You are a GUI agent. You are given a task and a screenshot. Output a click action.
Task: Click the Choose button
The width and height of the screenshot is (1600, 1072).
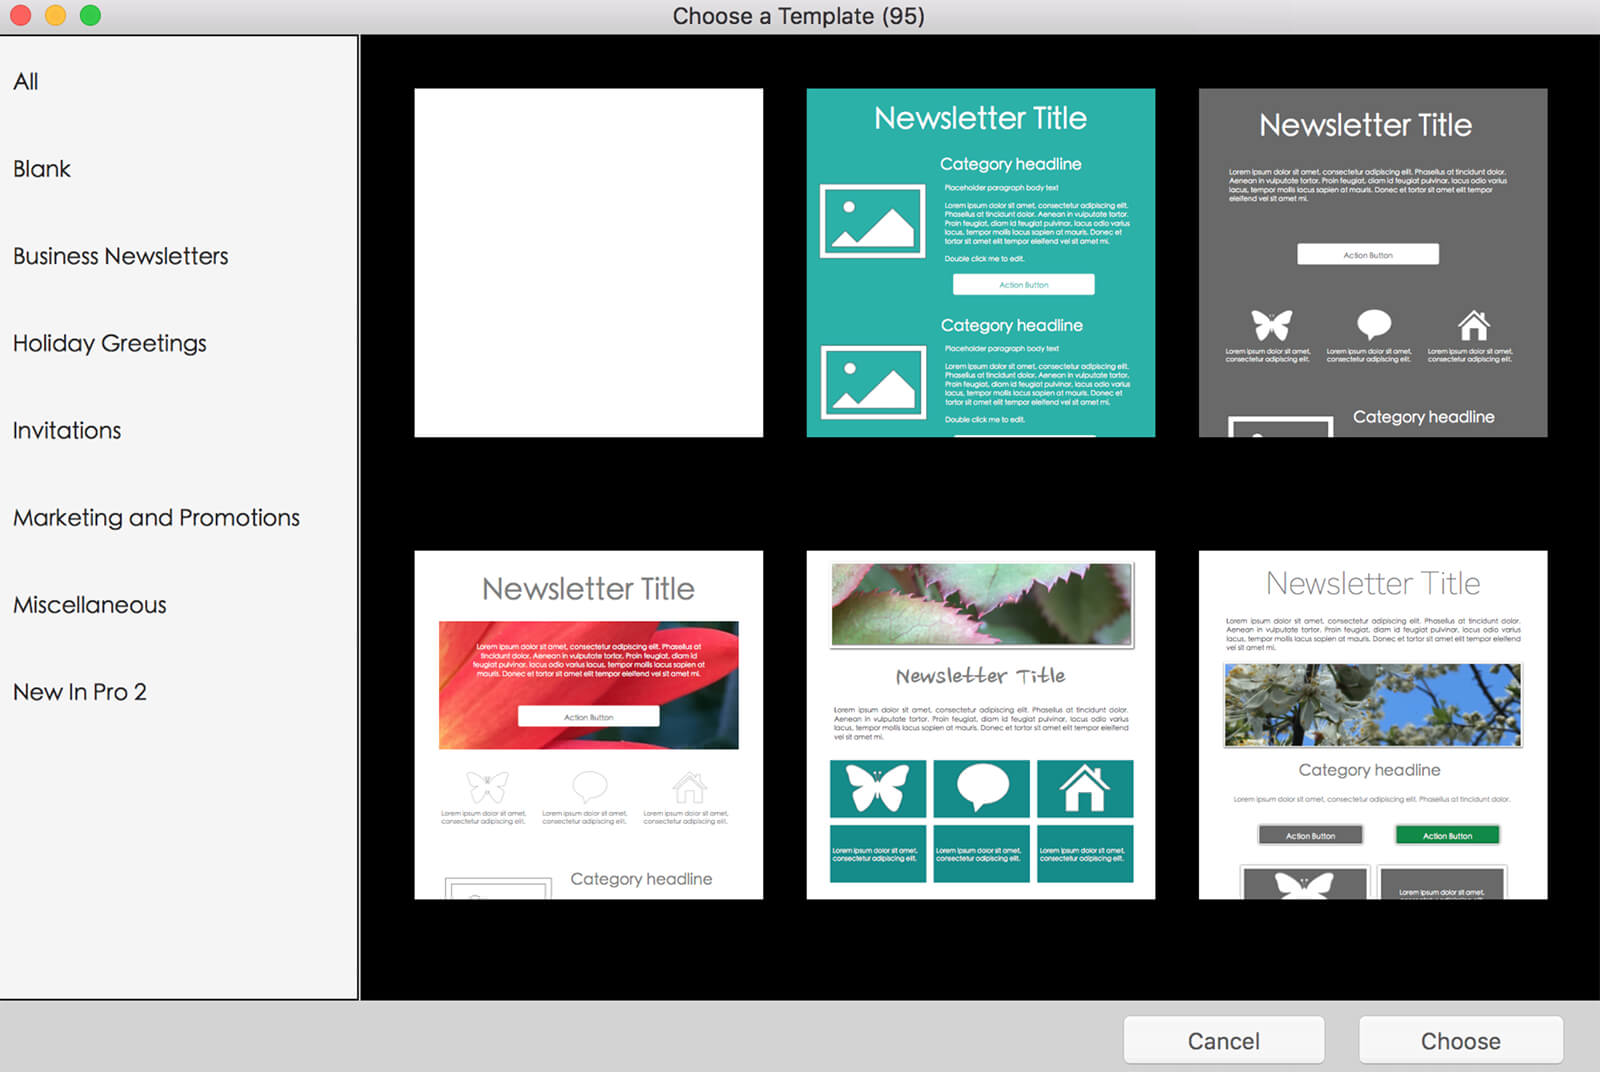pos(1461,1041)
